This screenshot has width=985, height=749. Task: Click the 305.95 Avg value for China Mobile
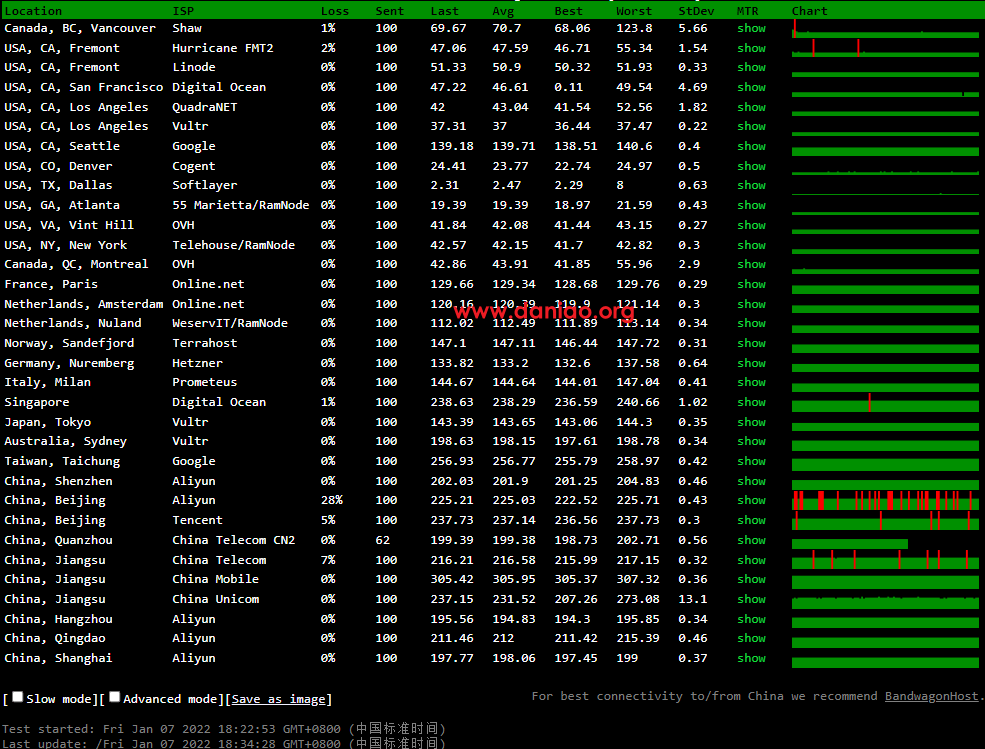click(x=514, y=579)
